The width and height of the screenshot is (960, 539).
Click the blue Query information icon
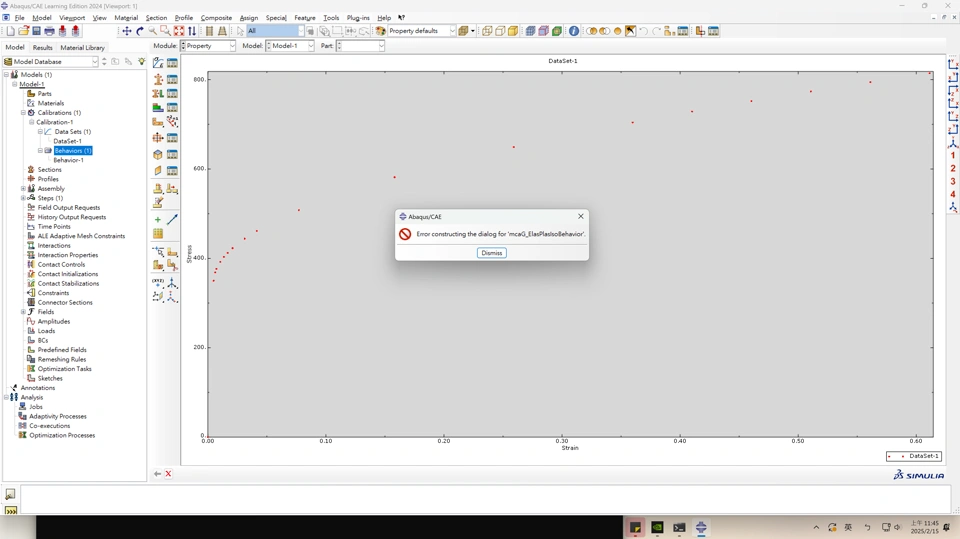click(574, 31)
